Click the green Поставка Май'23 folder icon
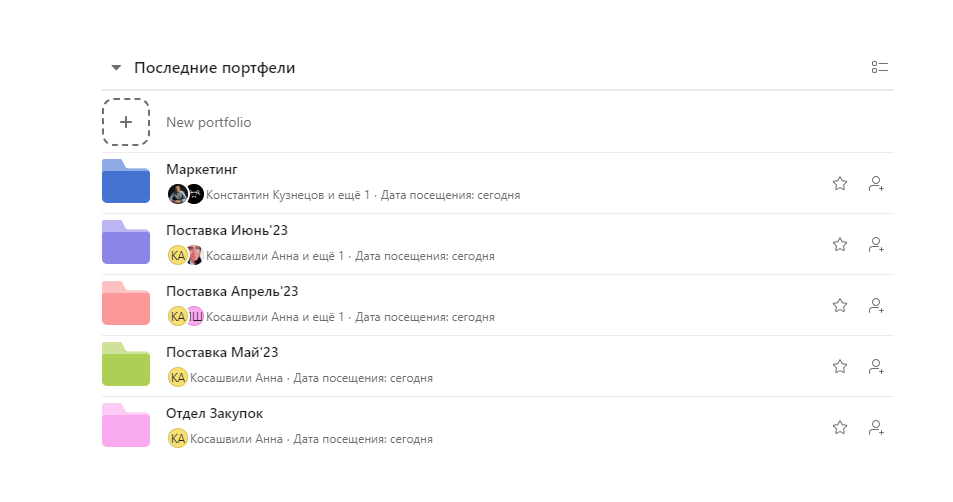The width and height of the screenshot is (953, 502). [x=126, y=365]
